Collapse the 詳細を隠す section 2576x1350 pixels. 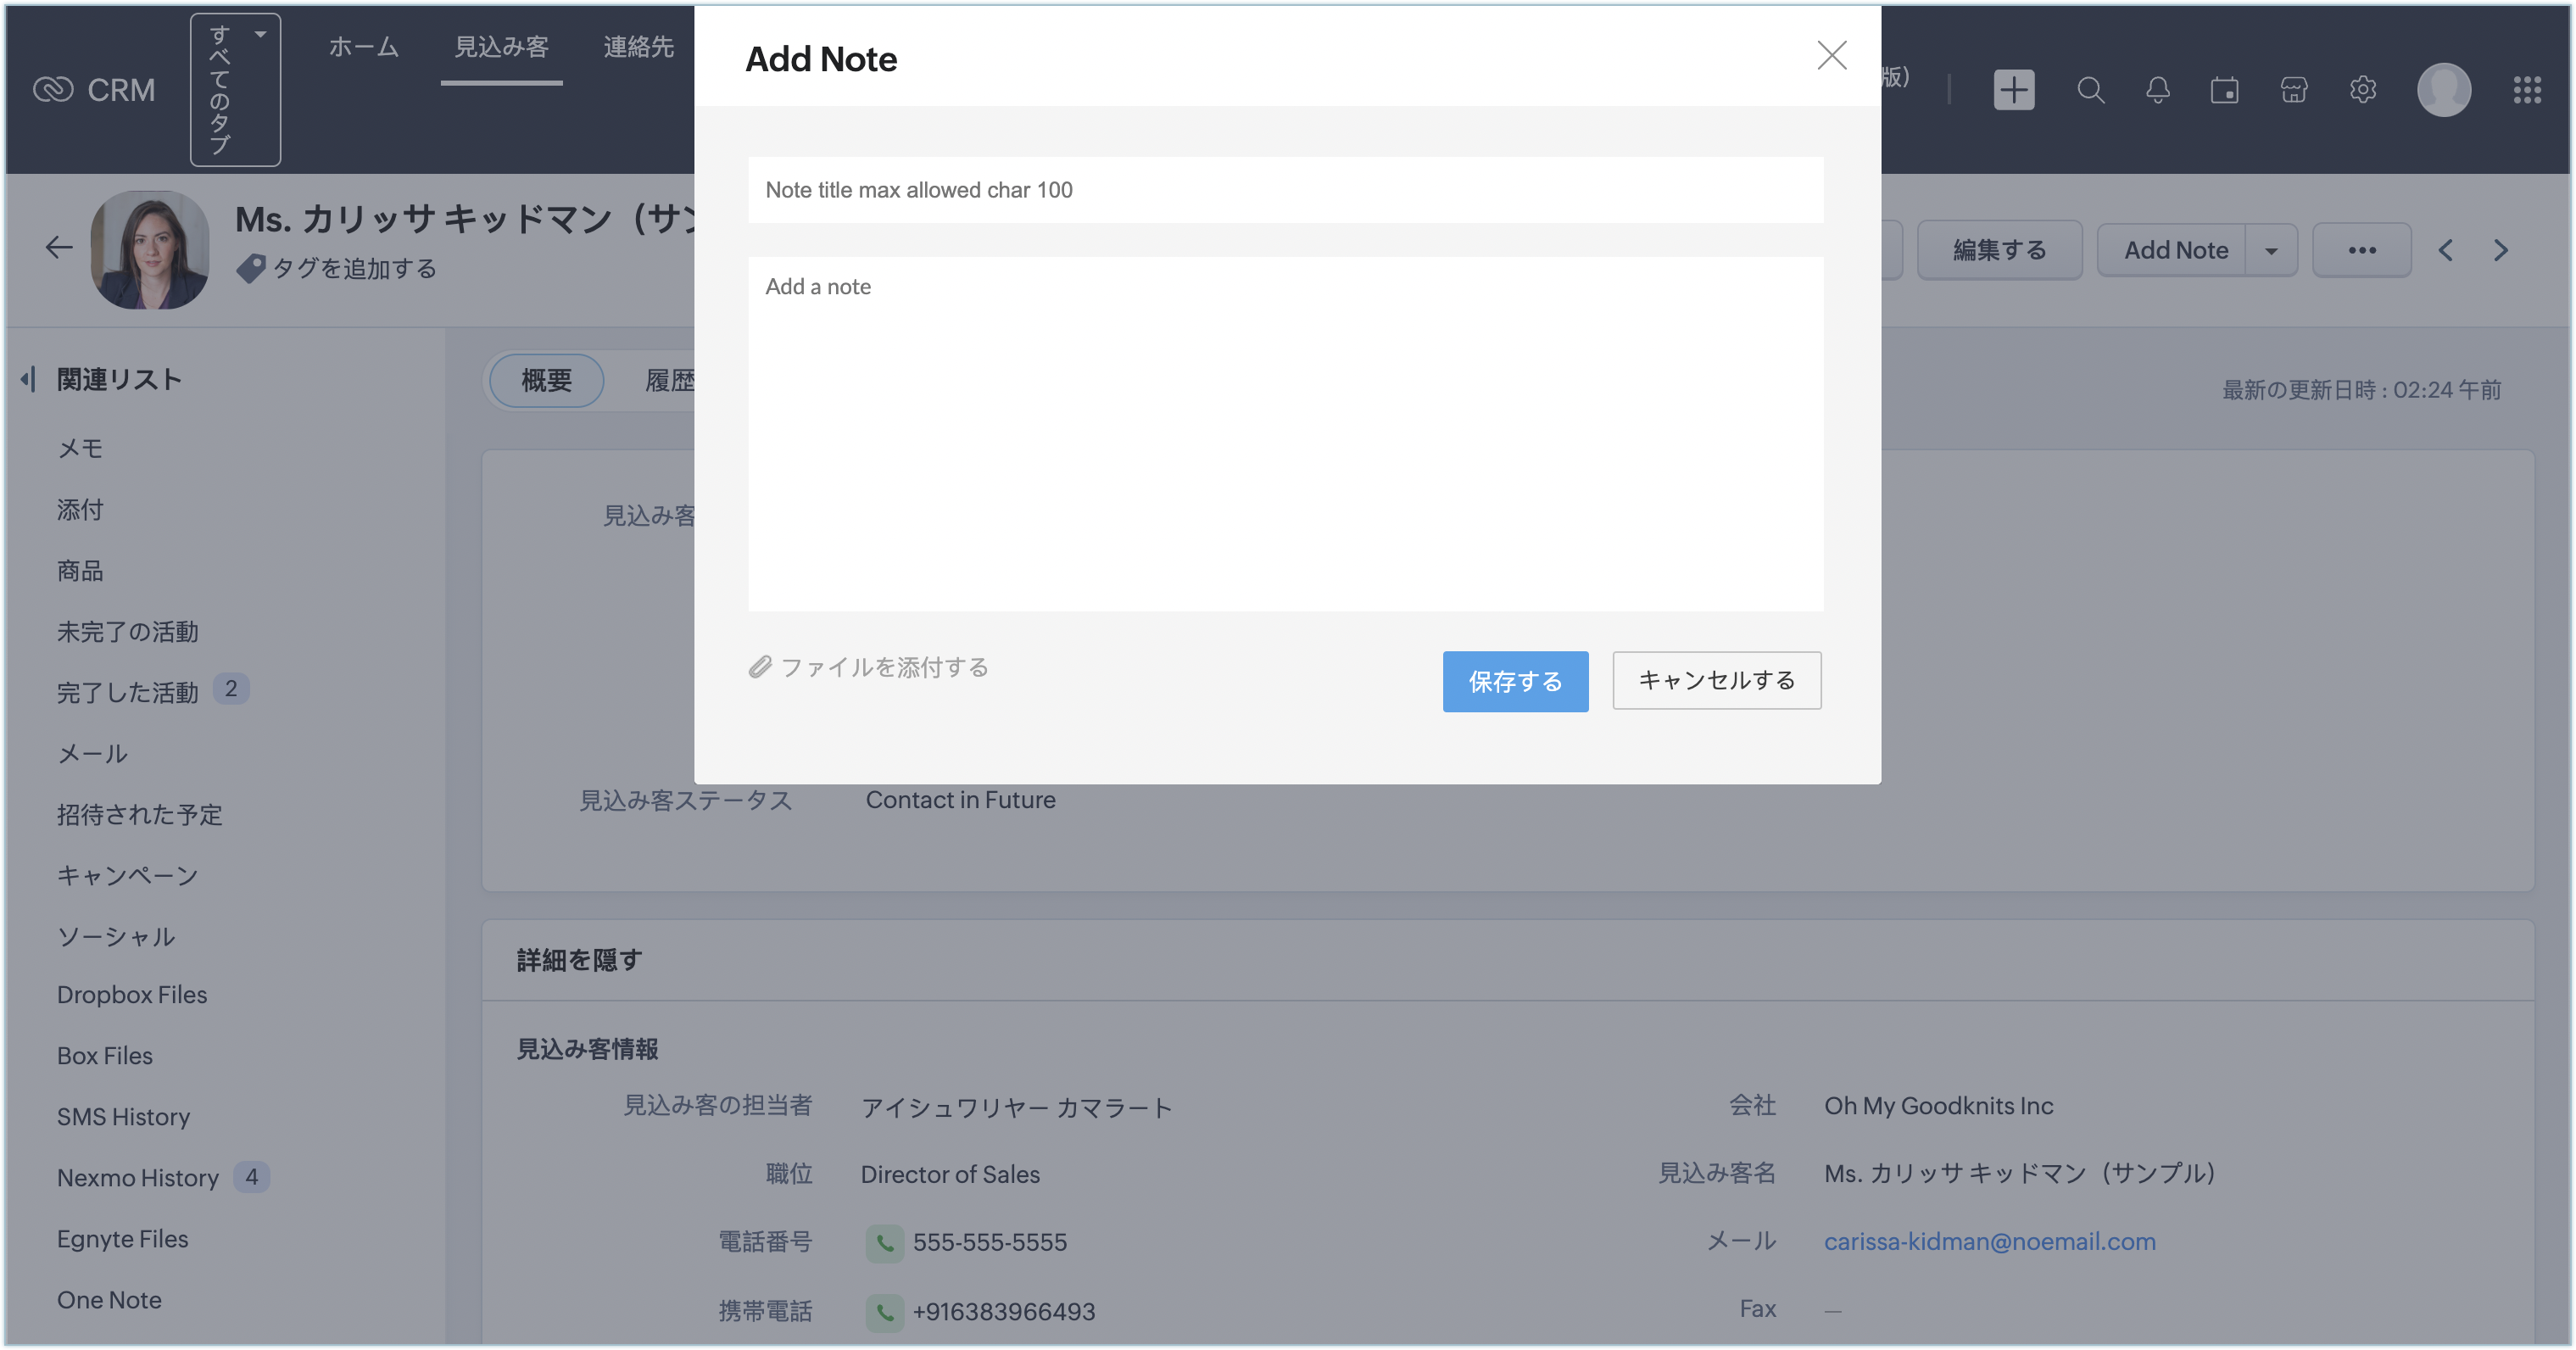click(579, 960)
